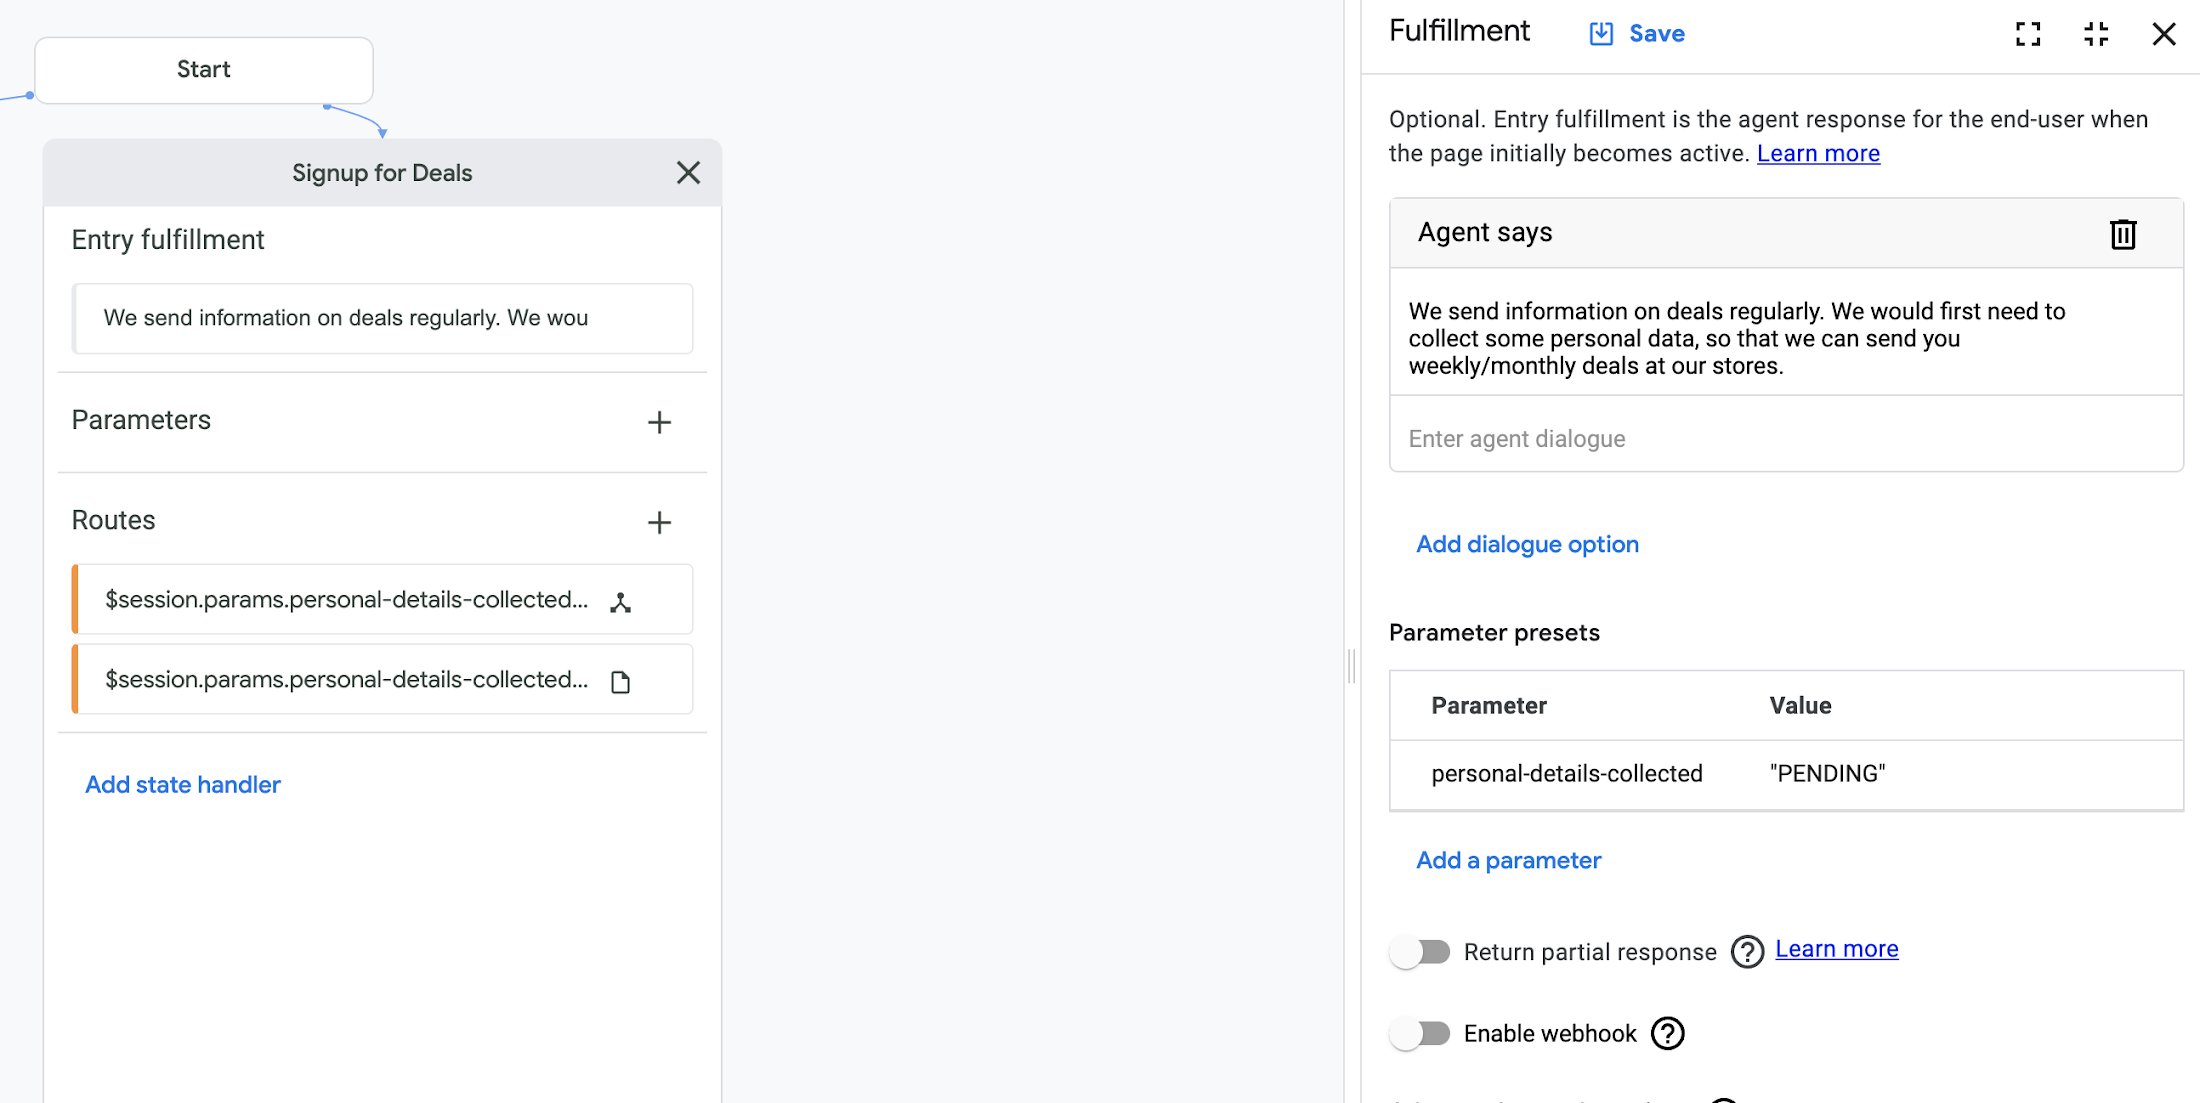The height and width of the screenshot is (1103, 2200).
Task: Click the Save icon in Fulfillment header
Action: point(1601,34)
